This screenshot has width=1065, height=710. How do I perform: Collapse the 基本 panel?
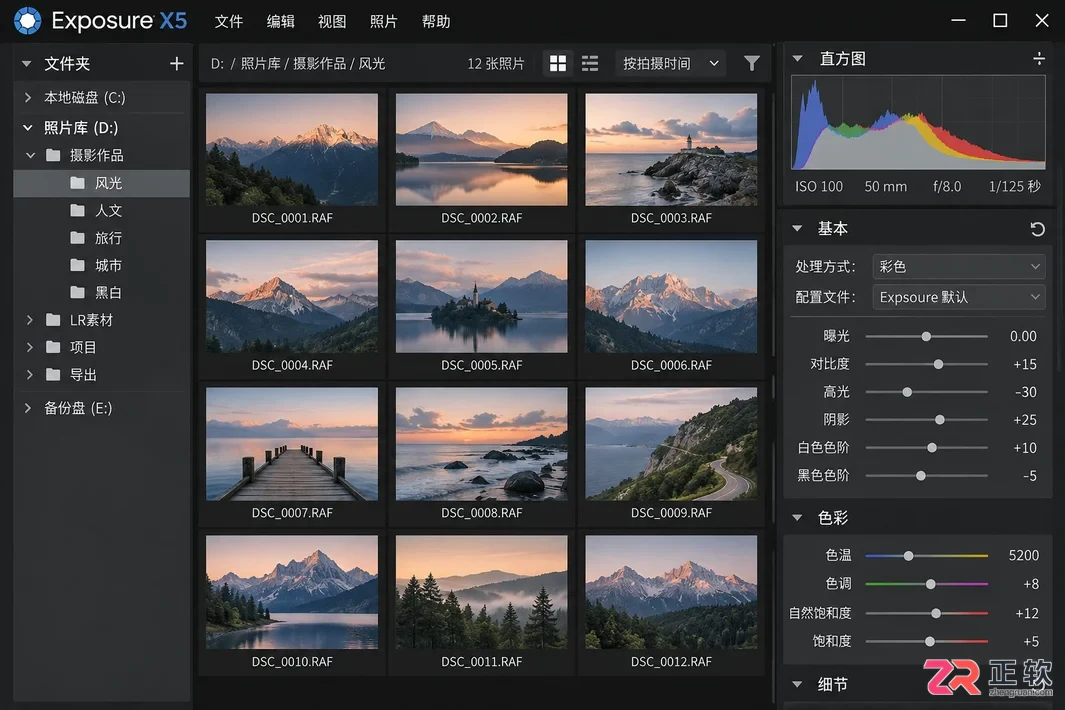pyautogui.click(x=797, y=228)
